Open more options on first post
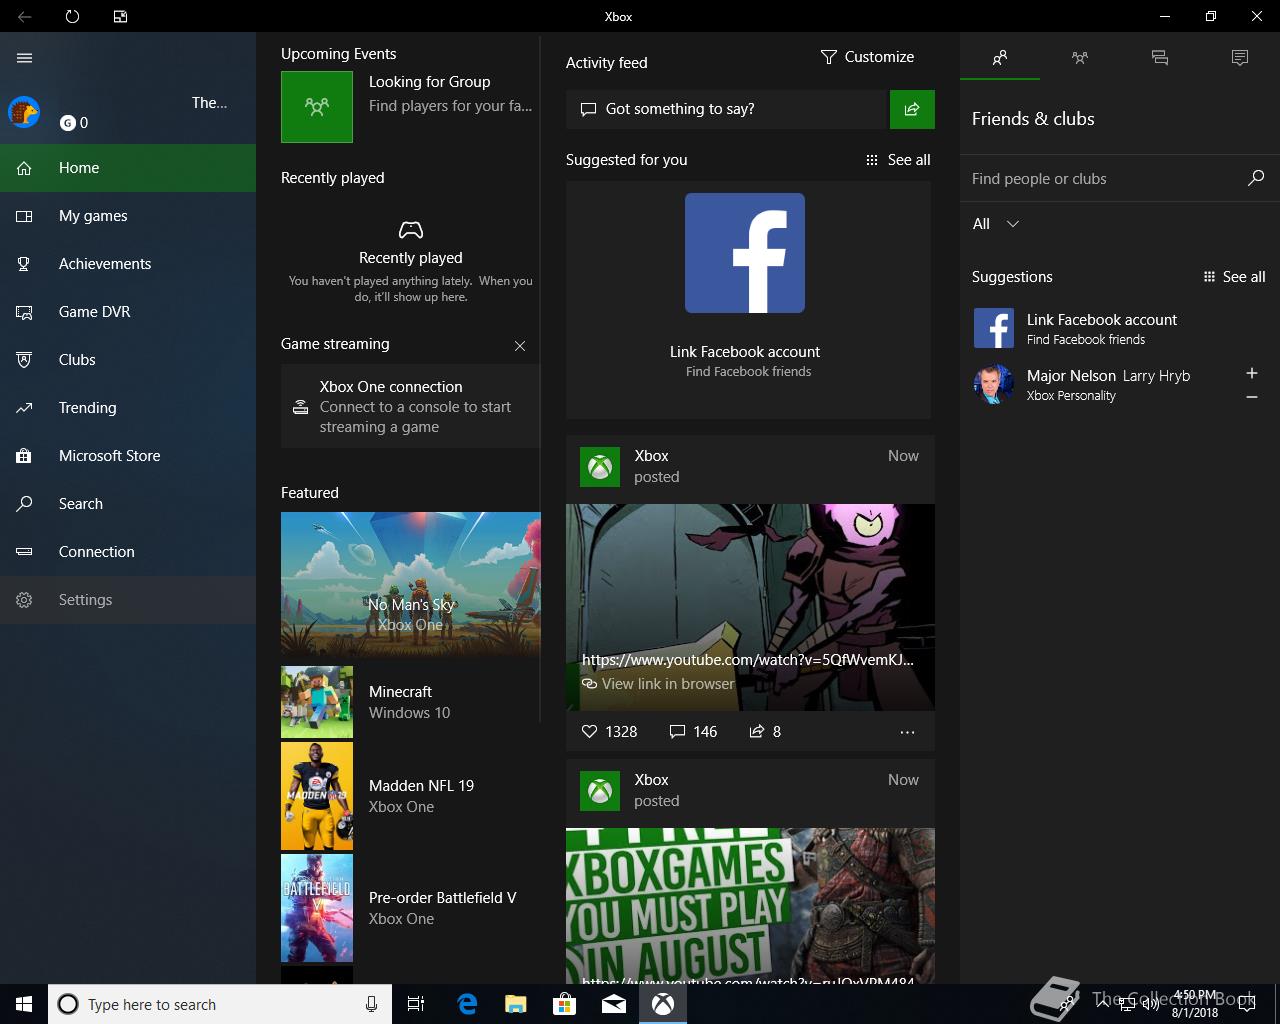 907,732
